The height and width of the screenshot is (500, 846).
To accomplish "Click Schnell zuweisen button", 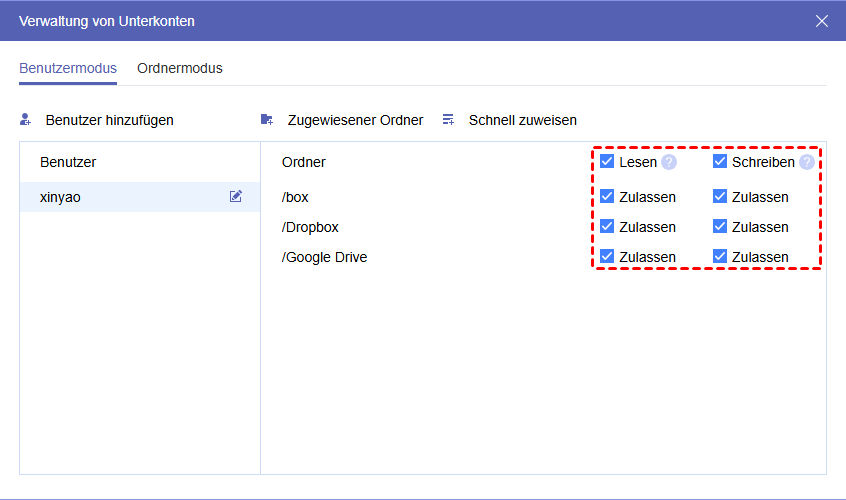I will [522, 120].
